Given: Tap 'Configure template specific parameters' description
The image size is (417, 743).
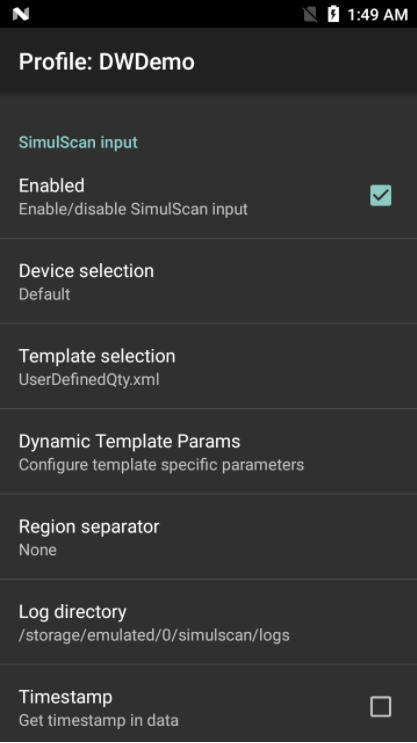Looking at the screenshot, I should (x=161, y=465).
